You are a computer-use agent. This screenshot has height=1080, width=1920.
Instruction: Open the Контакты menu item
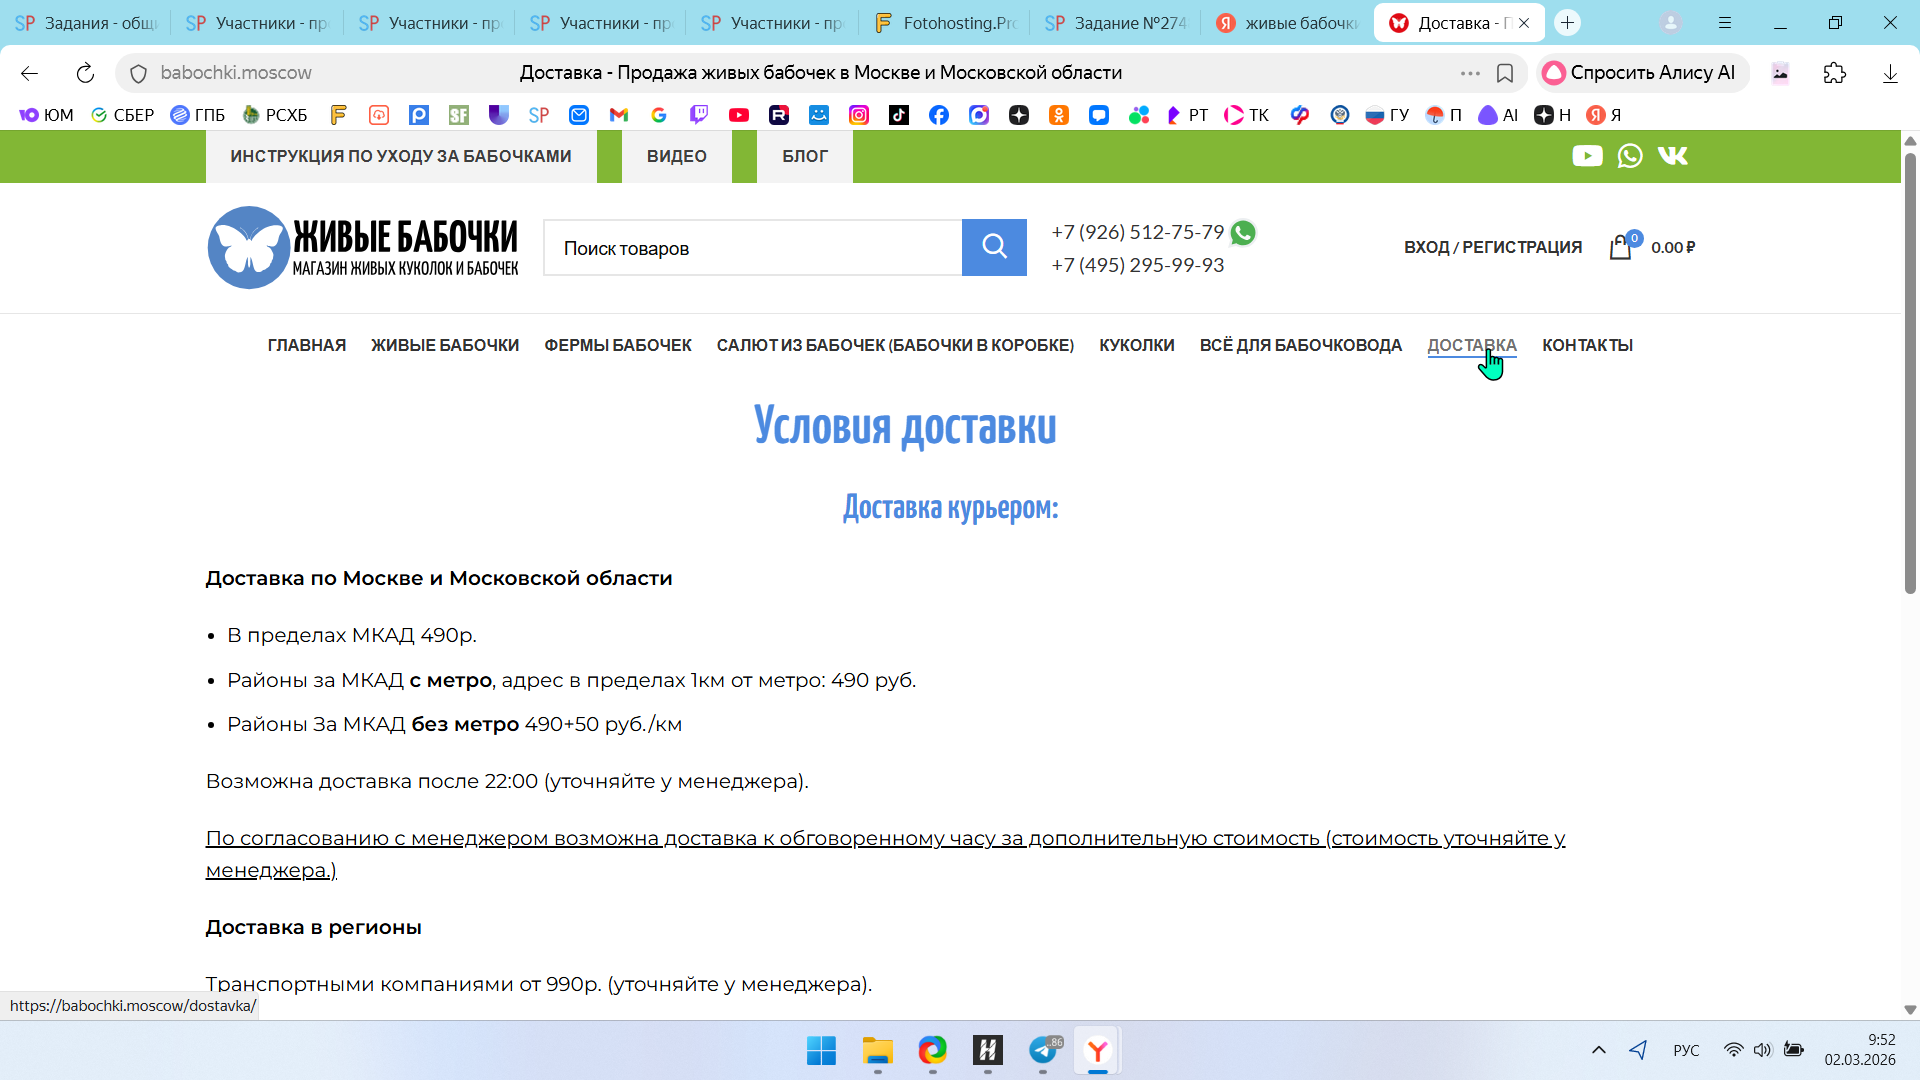click(1587, 345)
